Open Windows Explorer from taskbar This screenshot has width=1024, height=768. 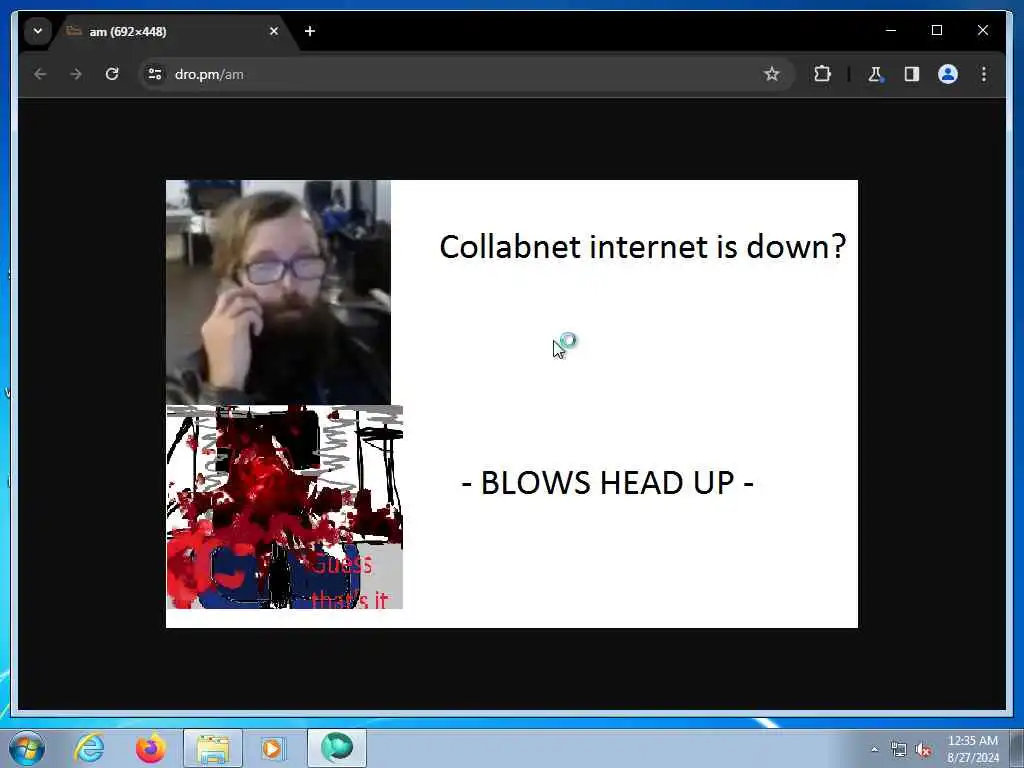point(213,748)
